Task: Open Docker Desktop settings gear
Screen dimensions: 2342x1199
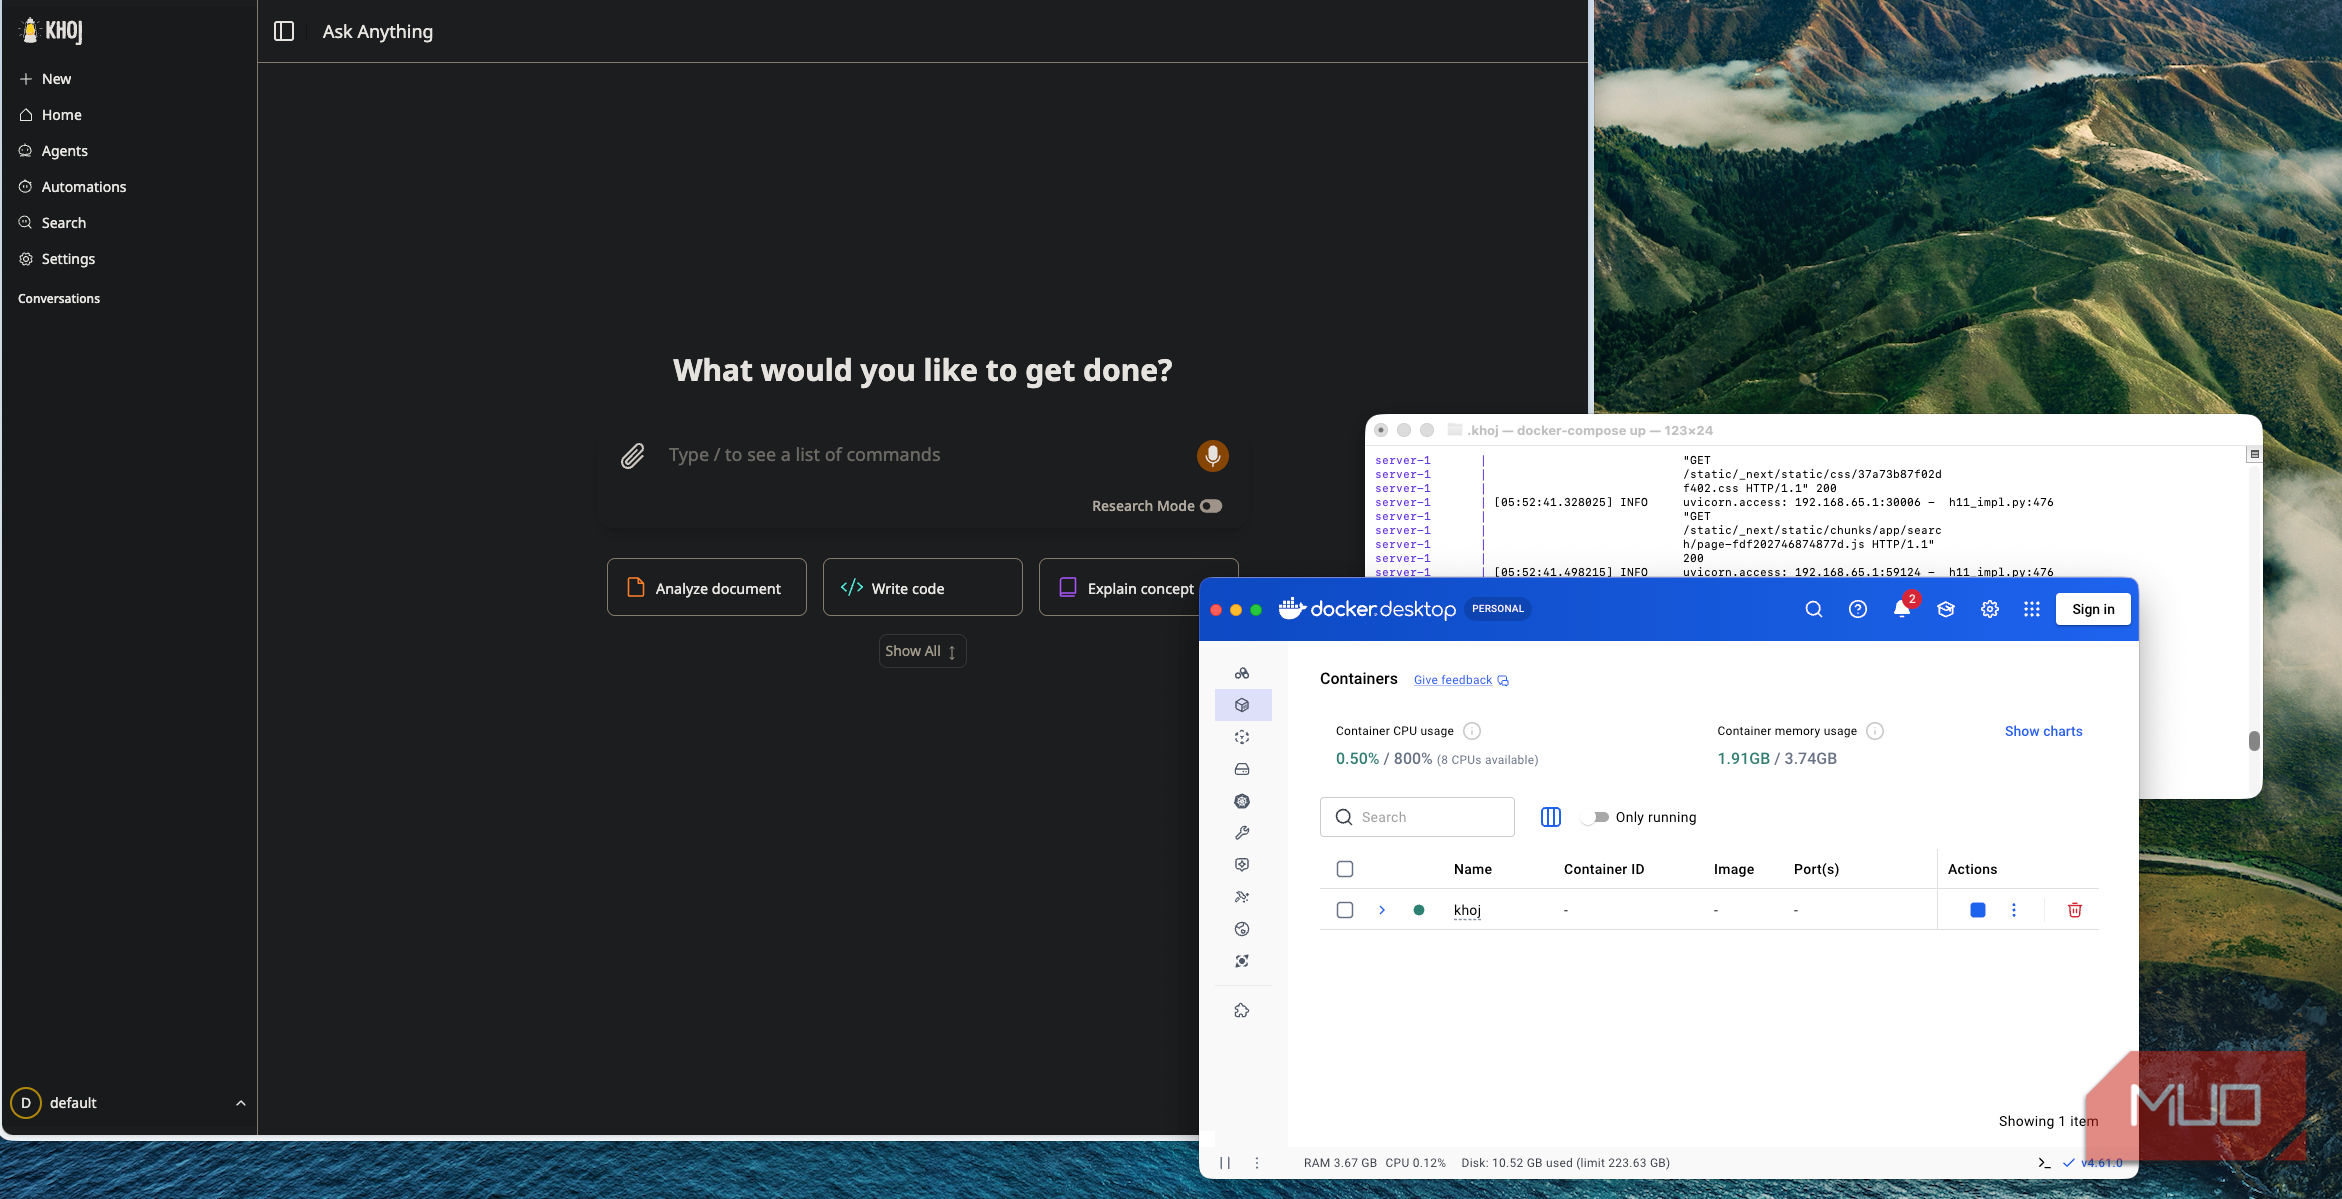Action: (1989, 609)
